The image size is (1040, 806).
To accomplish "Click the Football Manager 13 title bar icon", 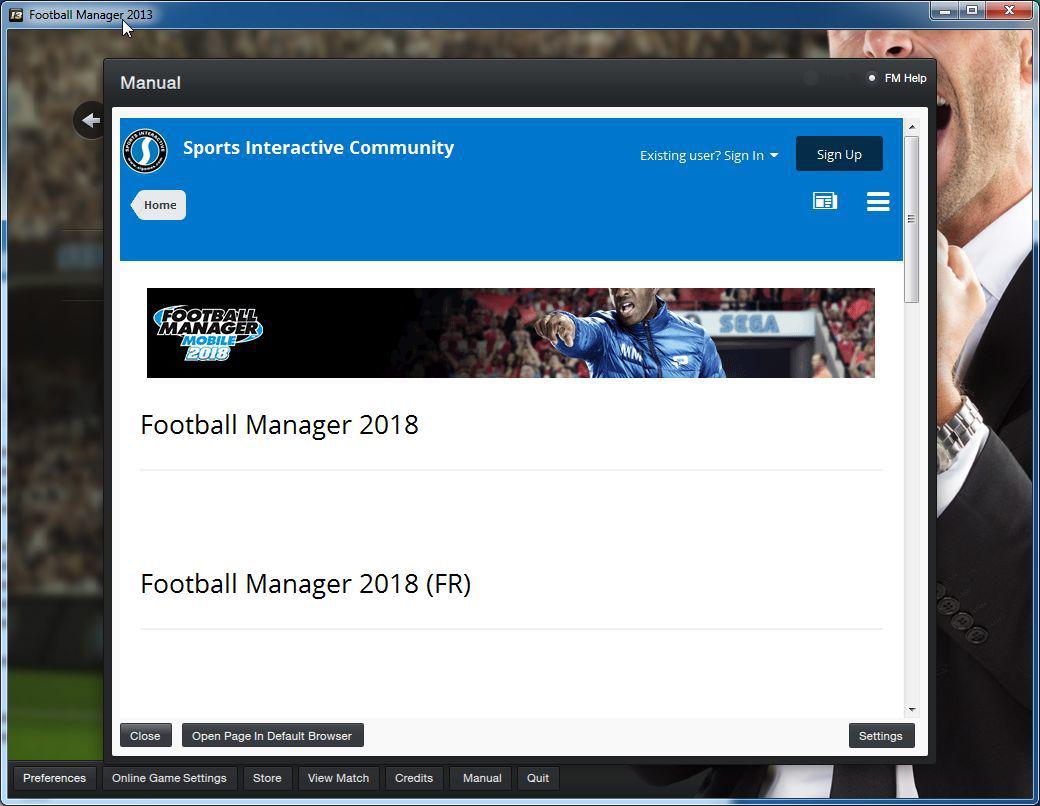I will (x=17, y=14).
